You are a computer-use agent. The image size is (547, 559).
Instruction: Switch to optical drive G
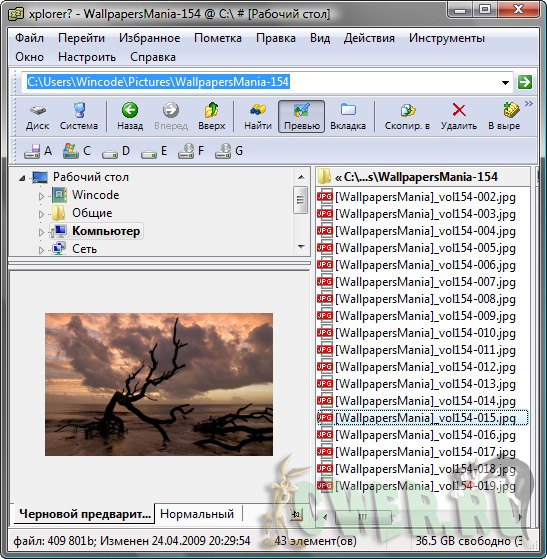point(229,151)
